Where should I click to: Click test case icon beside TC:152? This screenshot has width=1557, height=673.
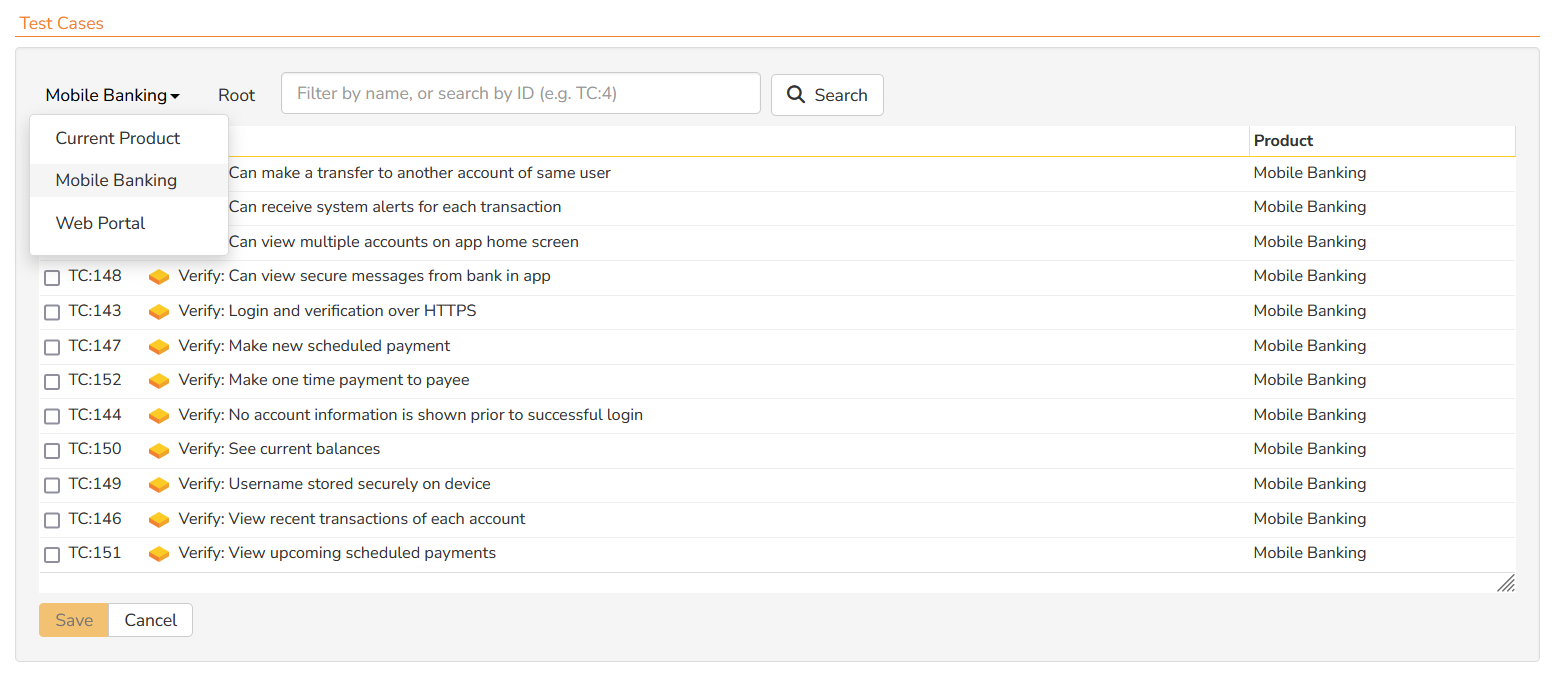[x=158, y=381]
